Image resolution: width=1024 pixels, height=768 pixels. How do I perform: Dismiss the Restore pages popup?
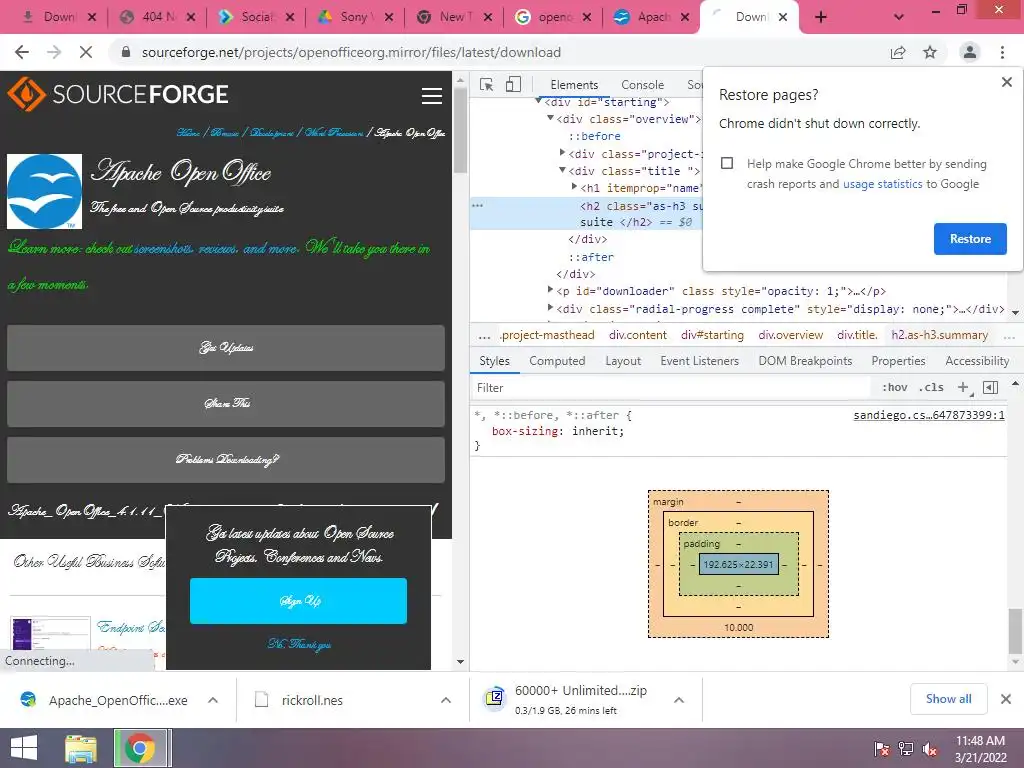[x=1006, y=82]
